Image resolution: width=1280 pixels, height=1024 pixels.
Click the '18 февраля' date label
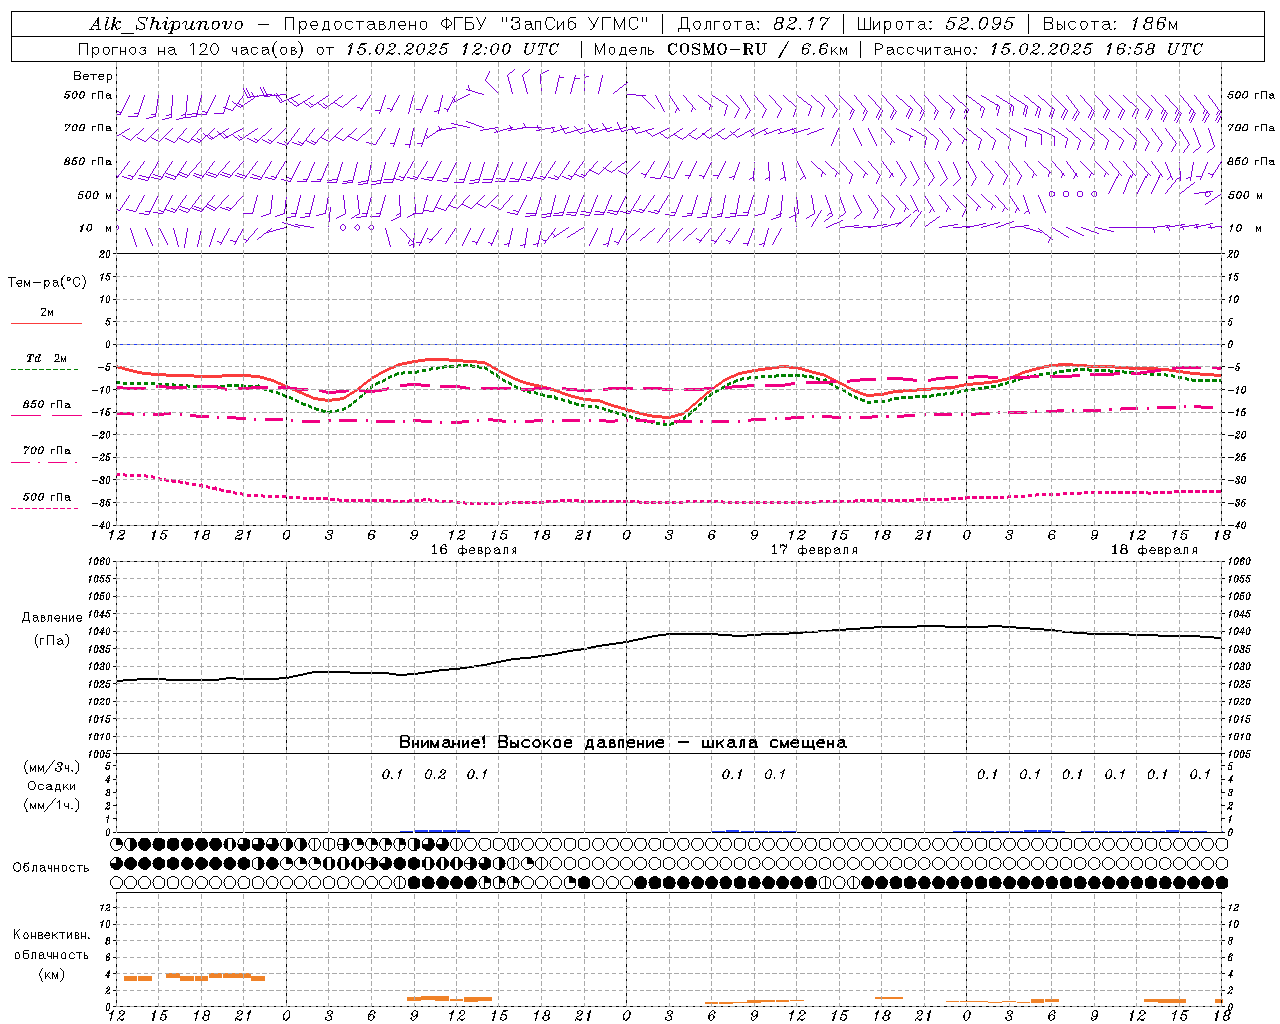click(x=1154, y=550)
